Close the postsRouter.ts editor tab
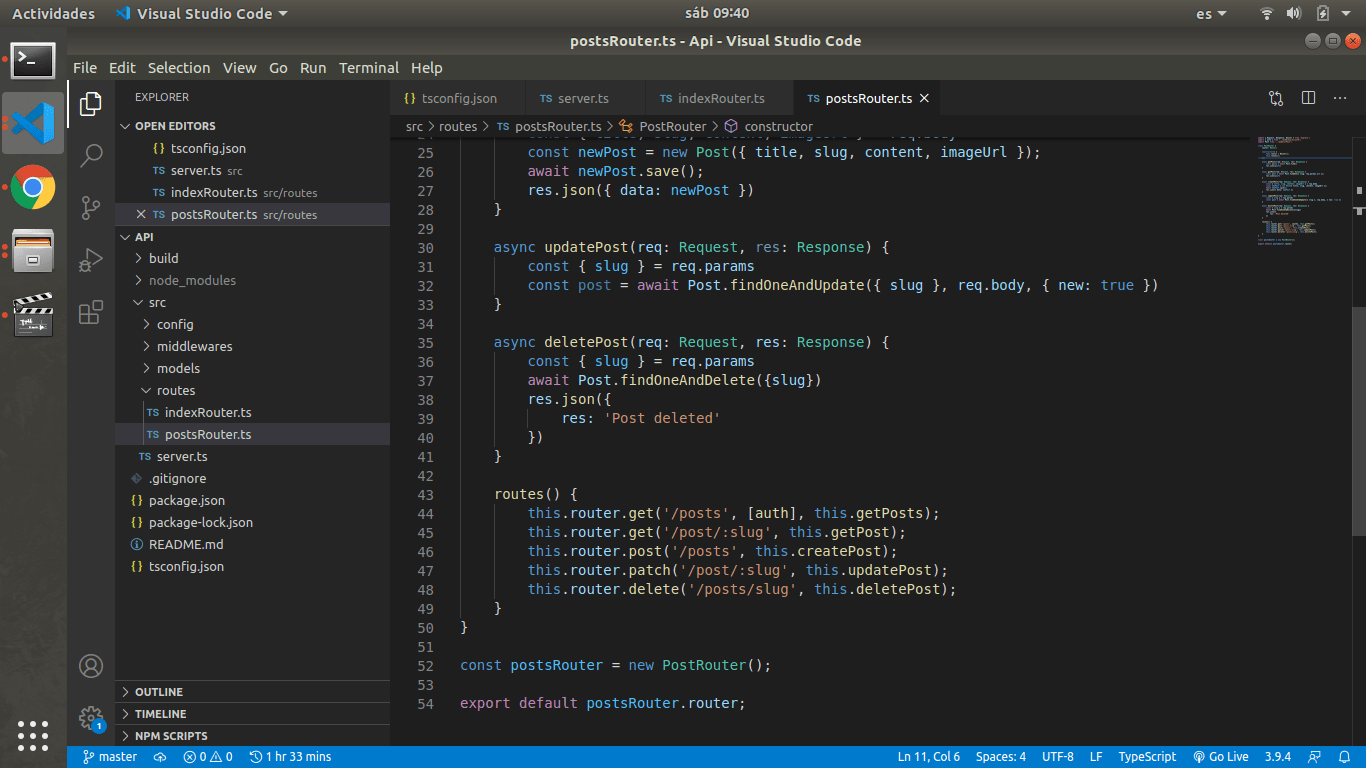This screenshot has height=768, width=1366. (924, 98)
